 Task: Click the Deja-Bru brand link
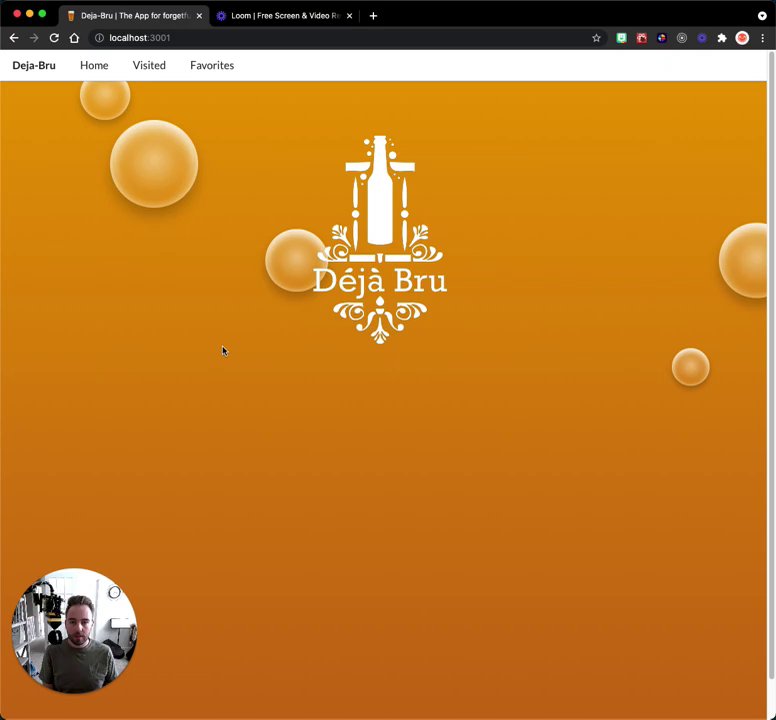pos(34,65)
